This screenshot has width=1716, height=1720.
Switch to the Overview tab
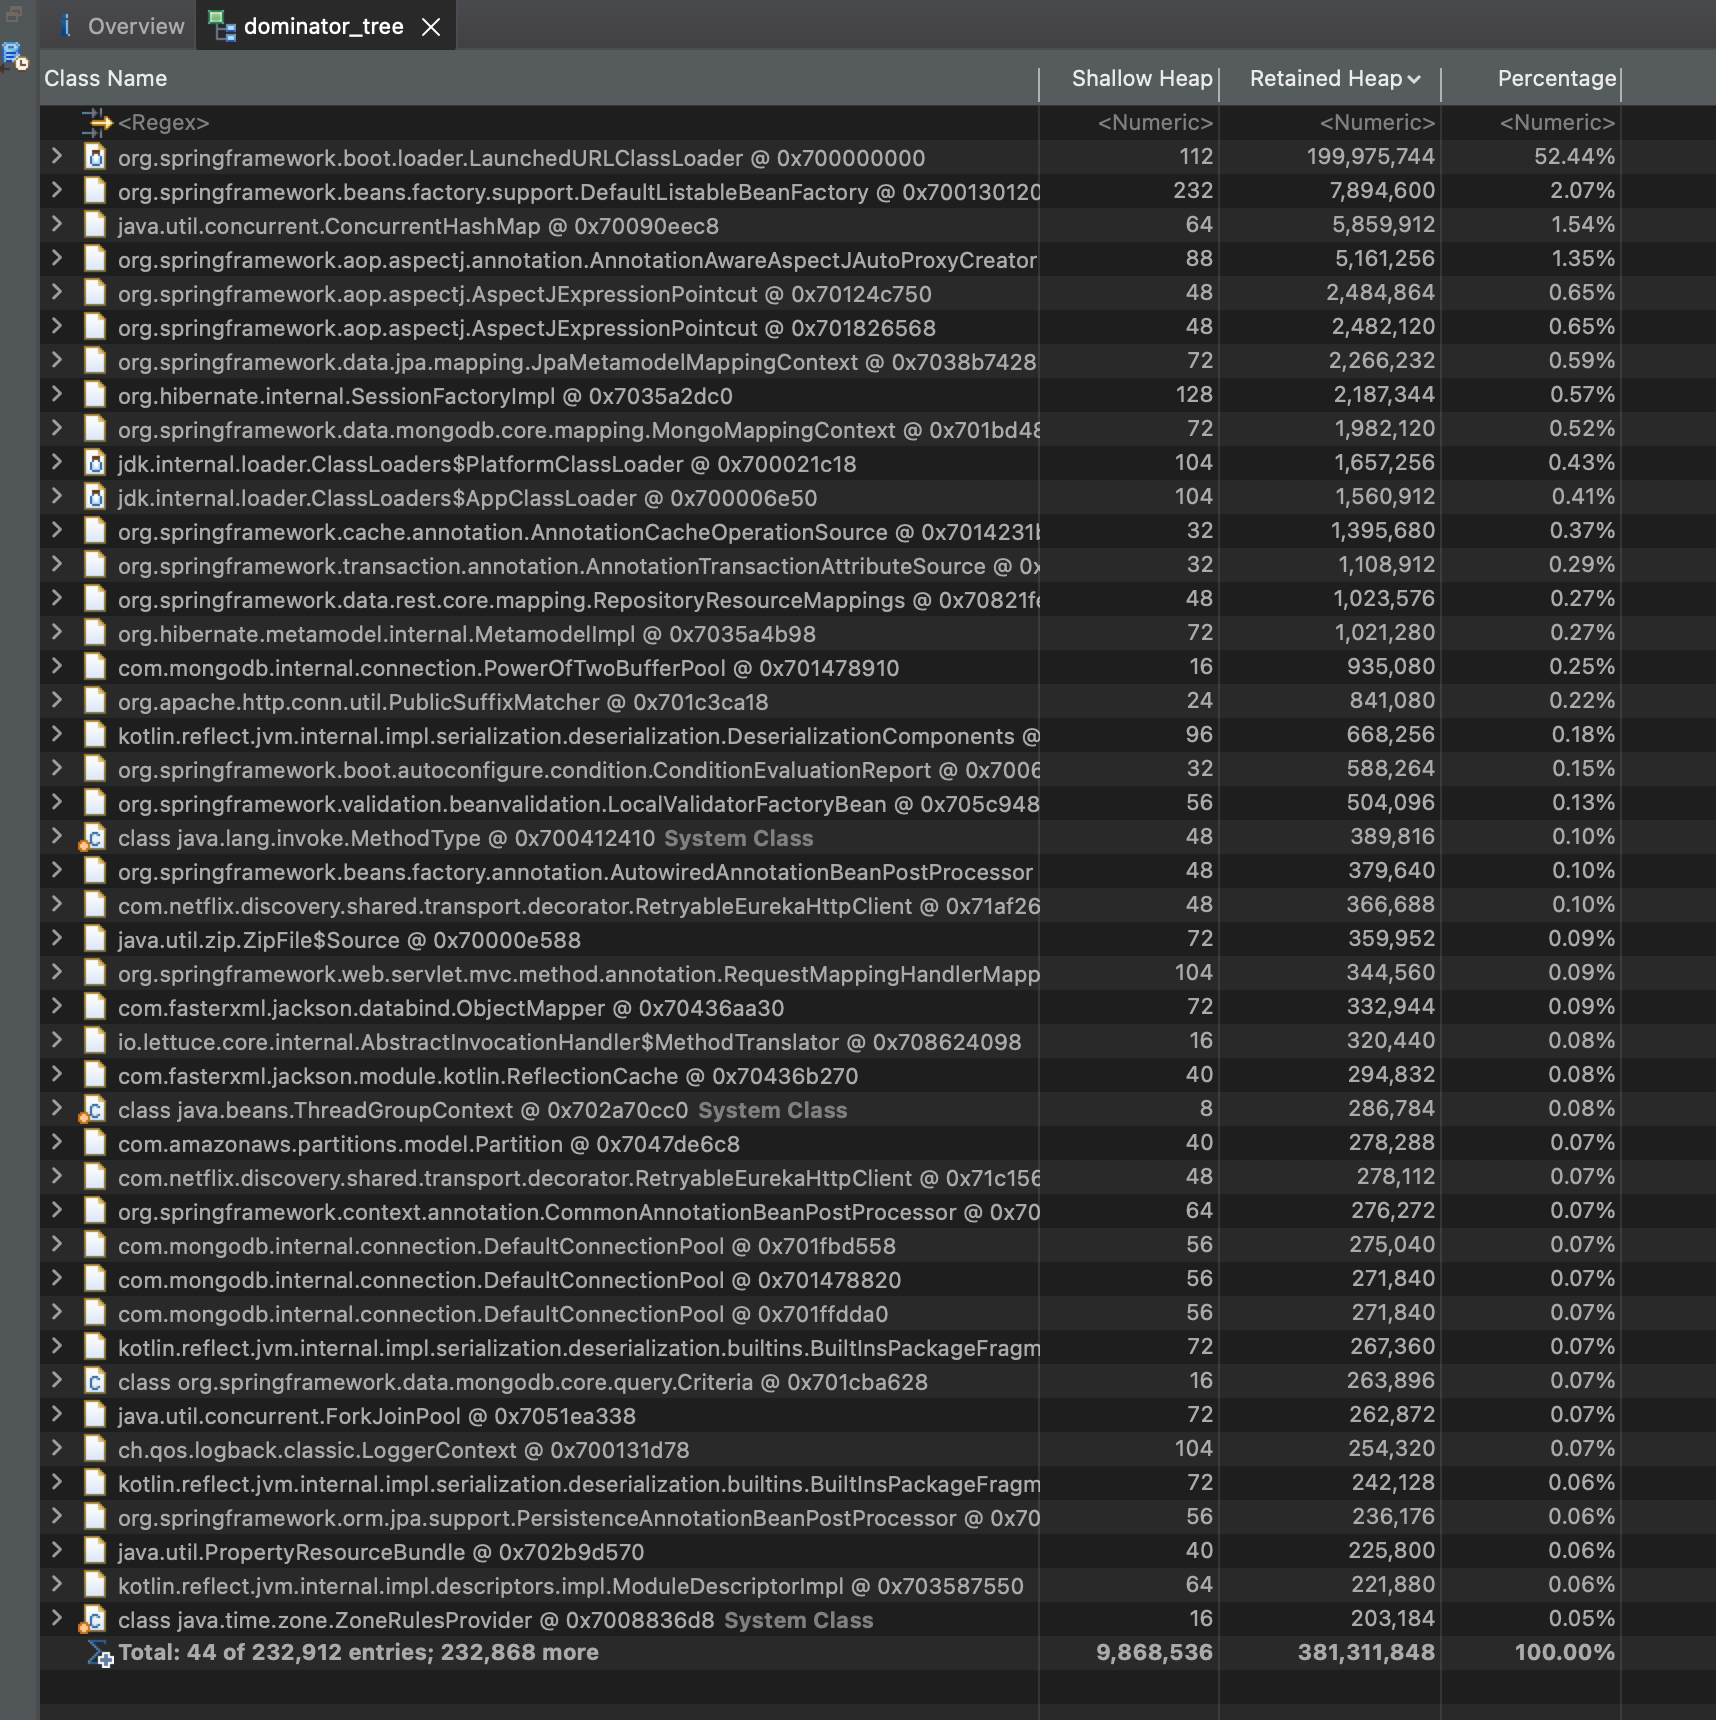click(x=121, y=26)
